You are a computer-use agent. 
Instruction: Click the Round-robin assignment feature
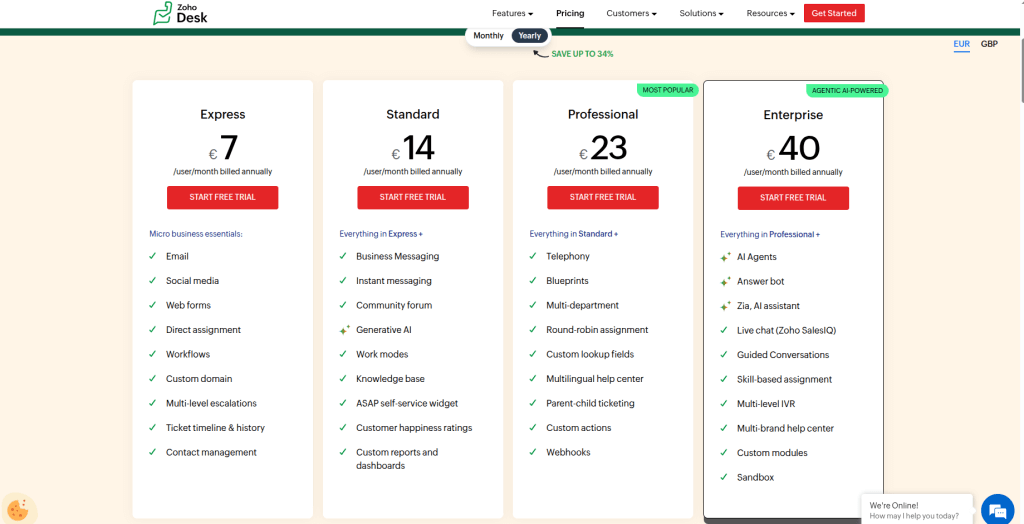pos(597,330)
